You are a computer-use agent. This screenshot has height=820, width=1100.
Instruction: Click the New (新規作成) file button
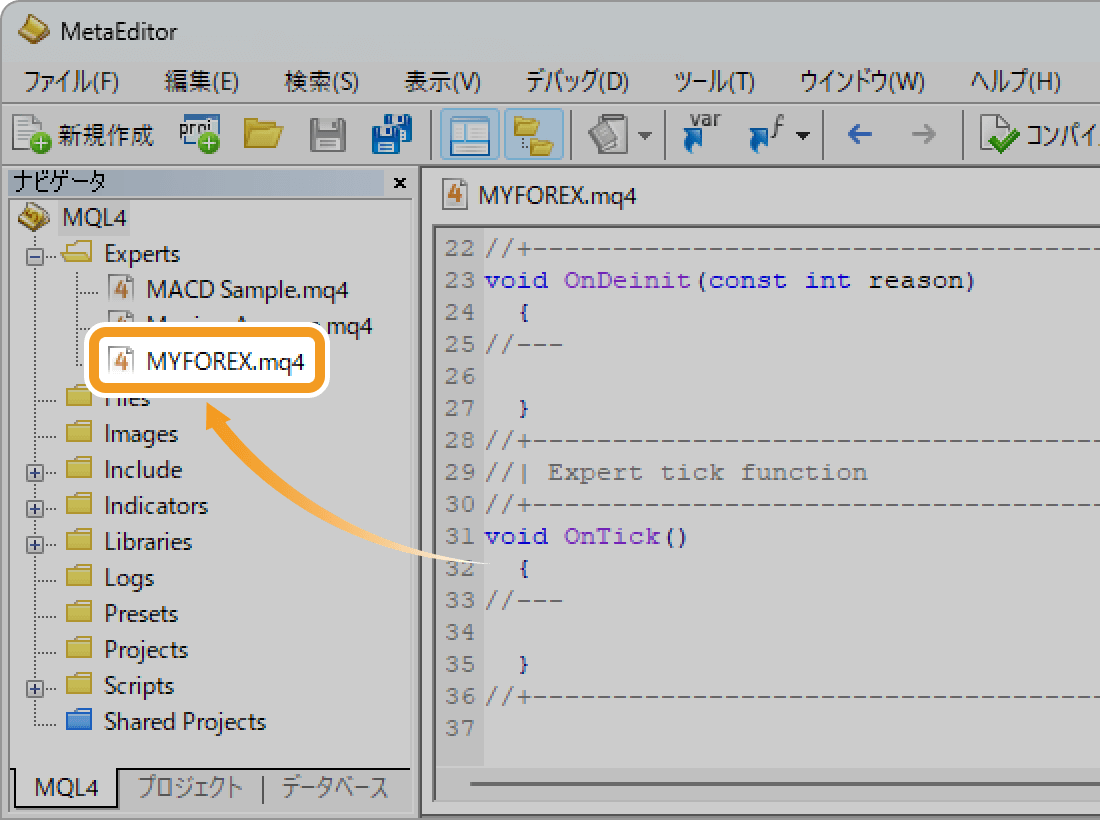[83, 133]
